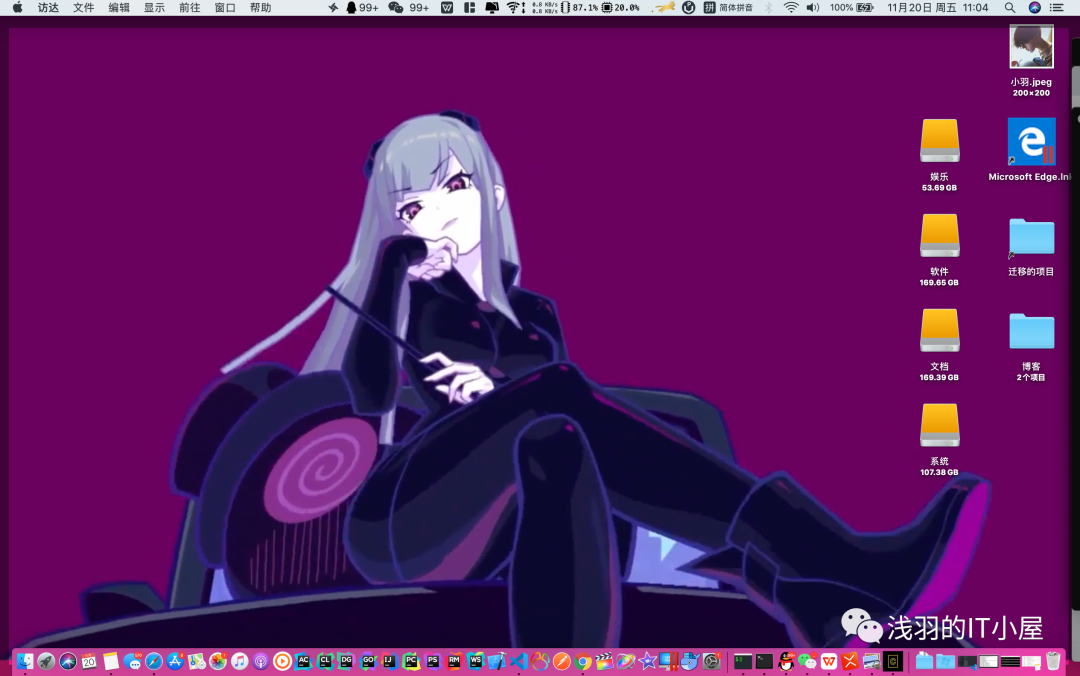The height and width of the screenshot is (676, 1080).
Task: Launch Safari from the Dock
Action: pos(154,662)
